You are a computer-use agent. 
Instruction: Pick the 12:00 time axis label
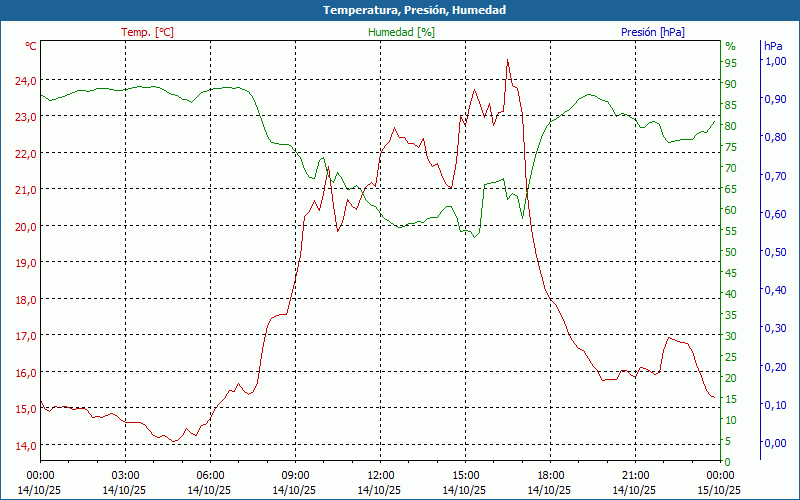pos(381,475)
